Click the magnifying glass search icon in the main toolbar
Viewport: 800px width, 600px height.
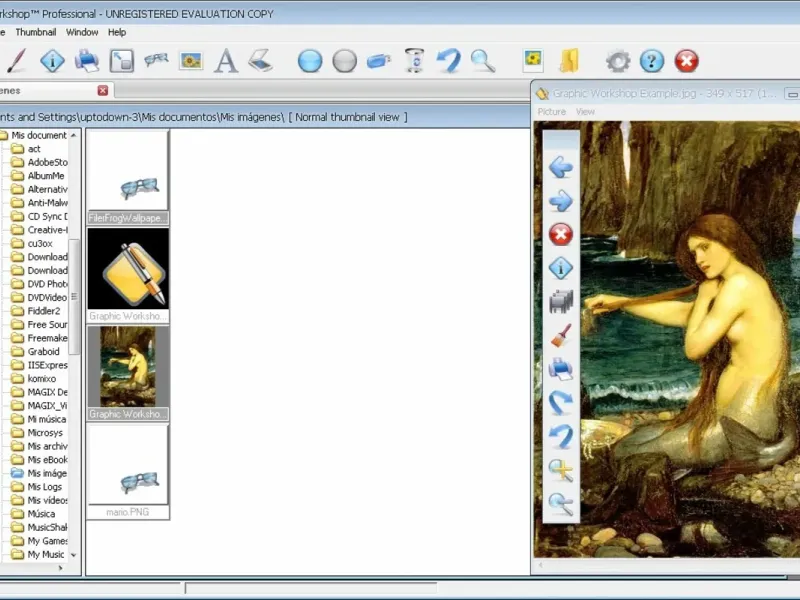483,61
